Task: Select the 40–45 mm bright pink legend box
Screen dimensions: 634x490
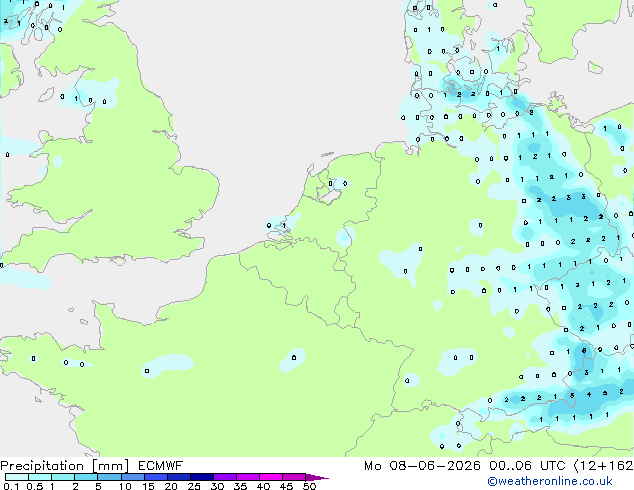Action: (271, 477)
